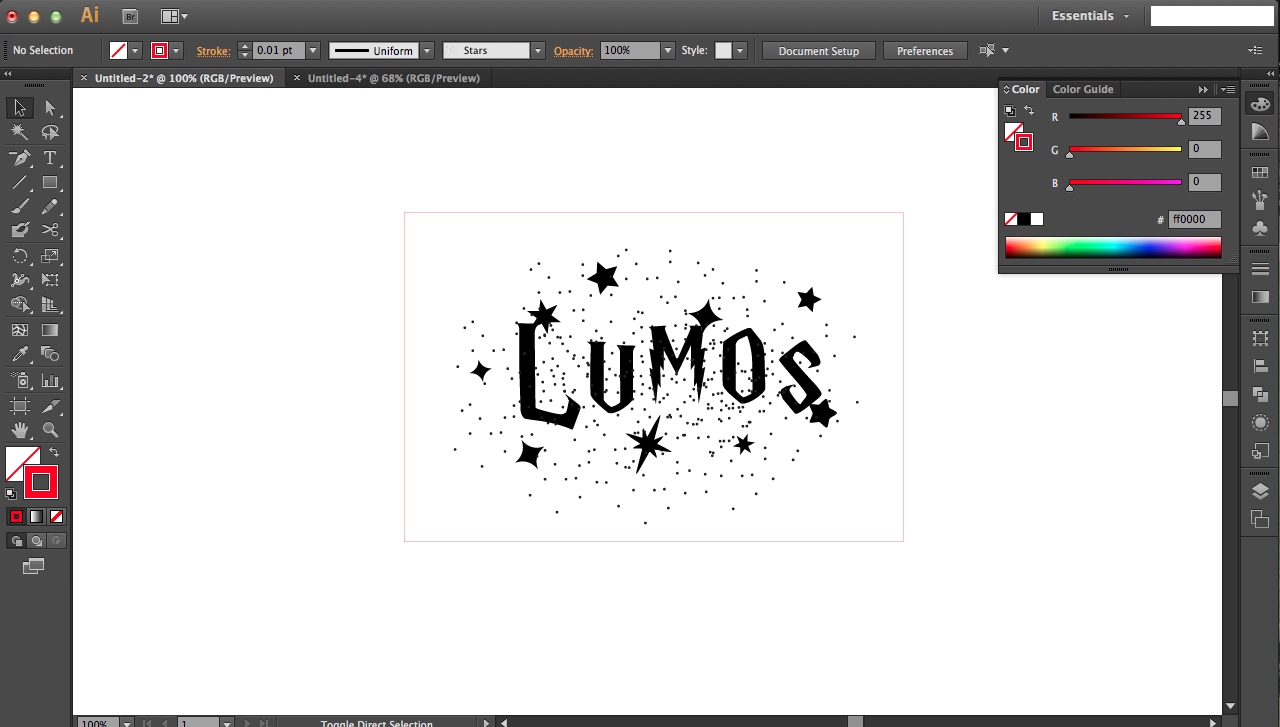Set paint mode to None
1280x727 pixels.
pyautogui.click(x=57, y=516)
